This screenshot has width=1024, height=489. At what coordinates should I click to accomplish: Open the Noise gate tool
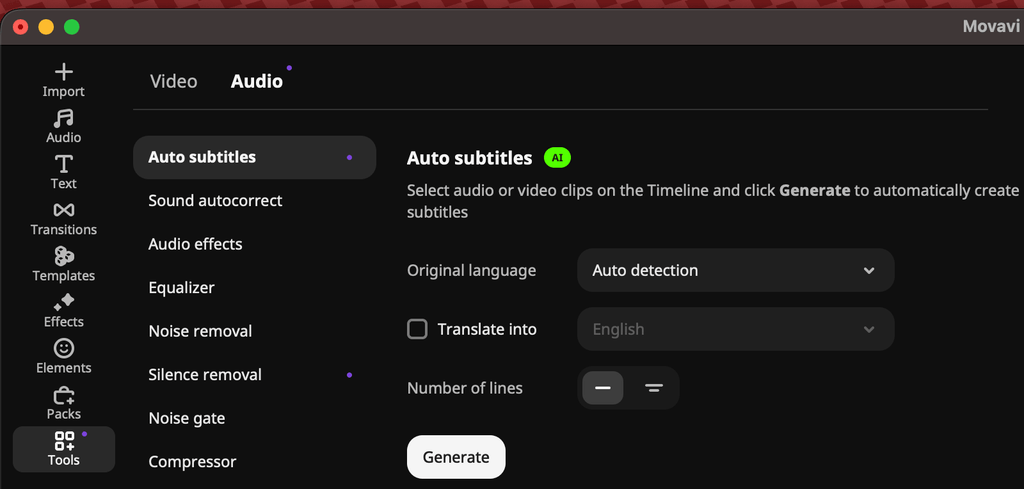coord(255,418)
